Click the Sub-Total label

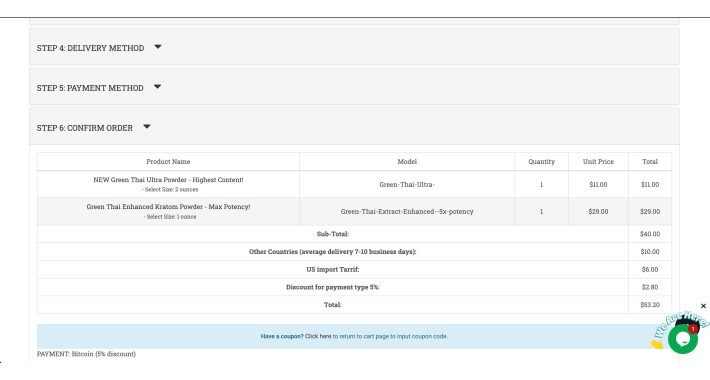(x=332, y=234)
